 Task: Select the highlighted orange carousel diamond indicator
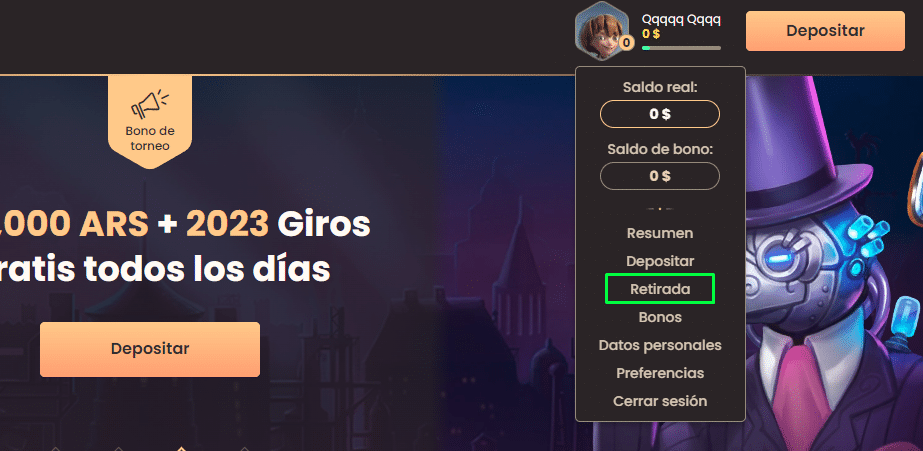(181, 448)
